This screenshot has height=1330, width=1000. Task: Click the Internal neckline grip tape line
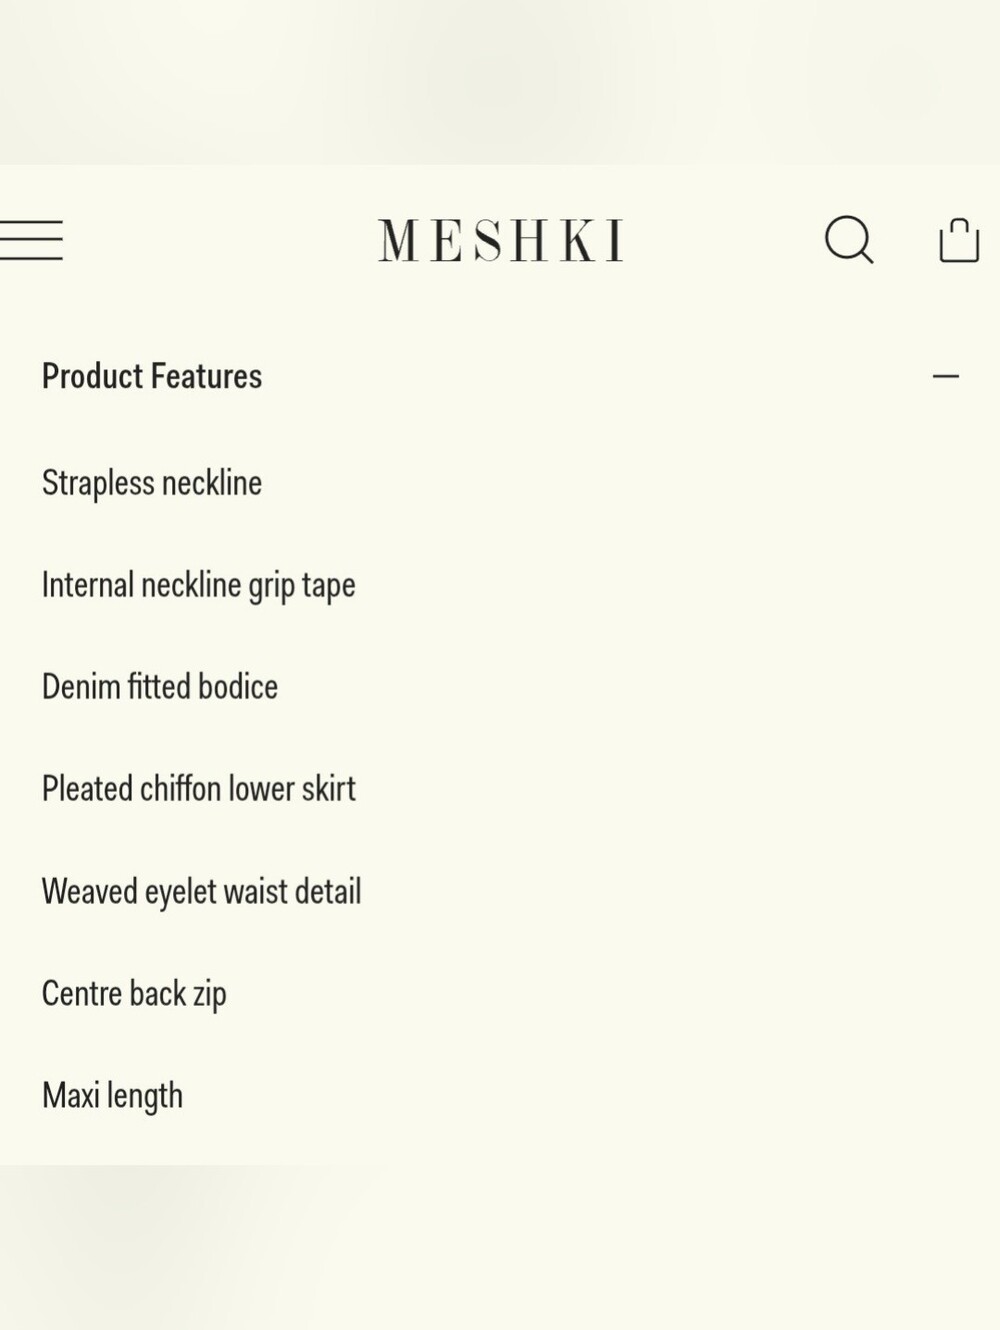click(199, 586)
